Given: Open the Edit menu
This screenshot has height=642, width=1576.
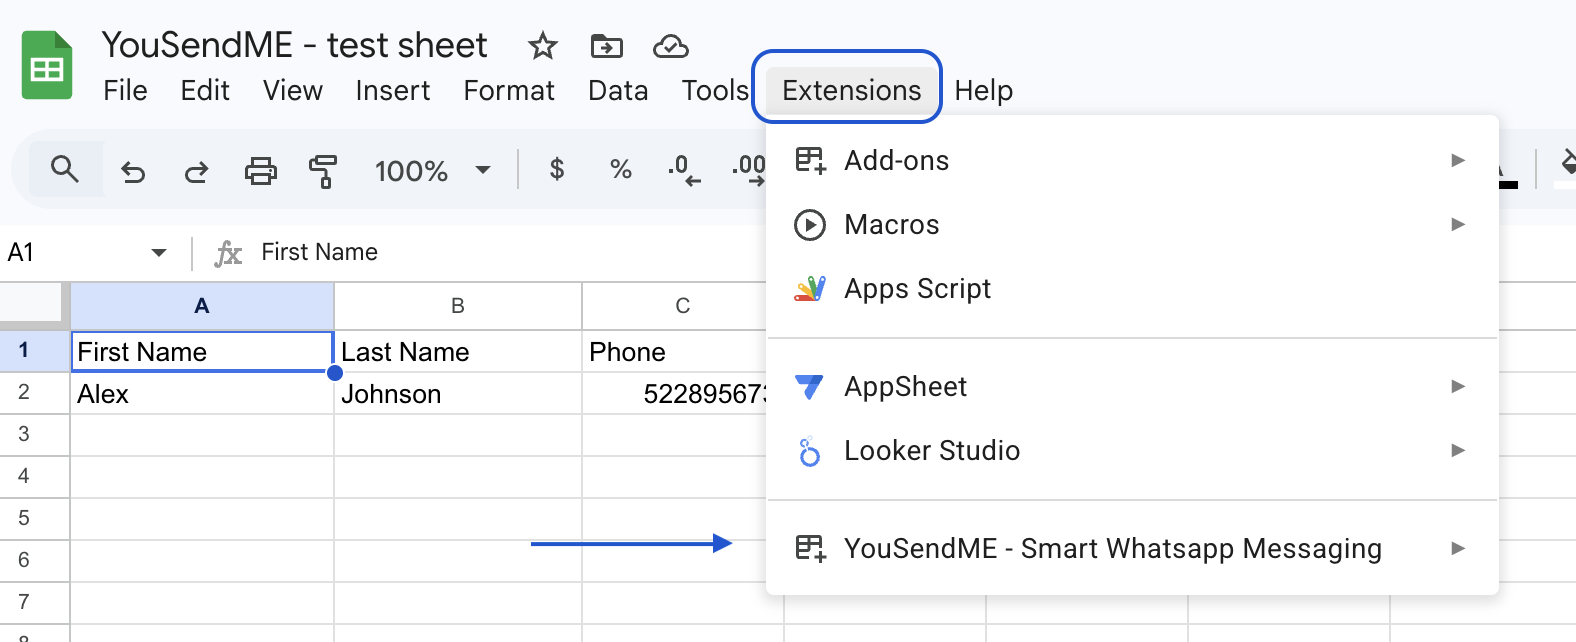Looking at the screenshot, I should (x=205, y=91).
